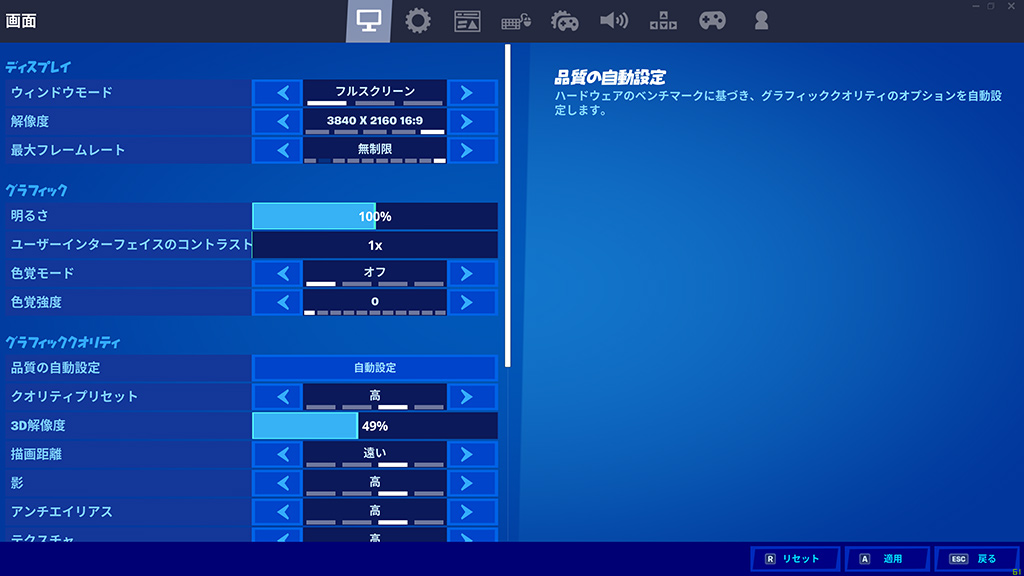Open the accessibility blocks tab icon

point(663,22)
